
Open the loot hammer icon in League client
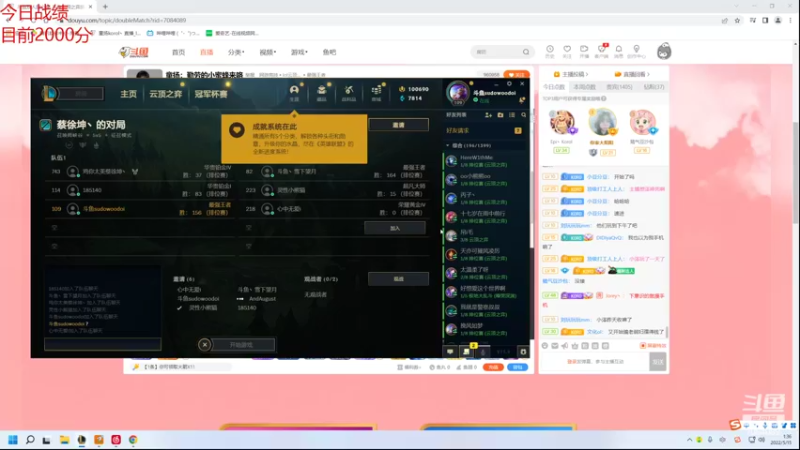point(349,92)
